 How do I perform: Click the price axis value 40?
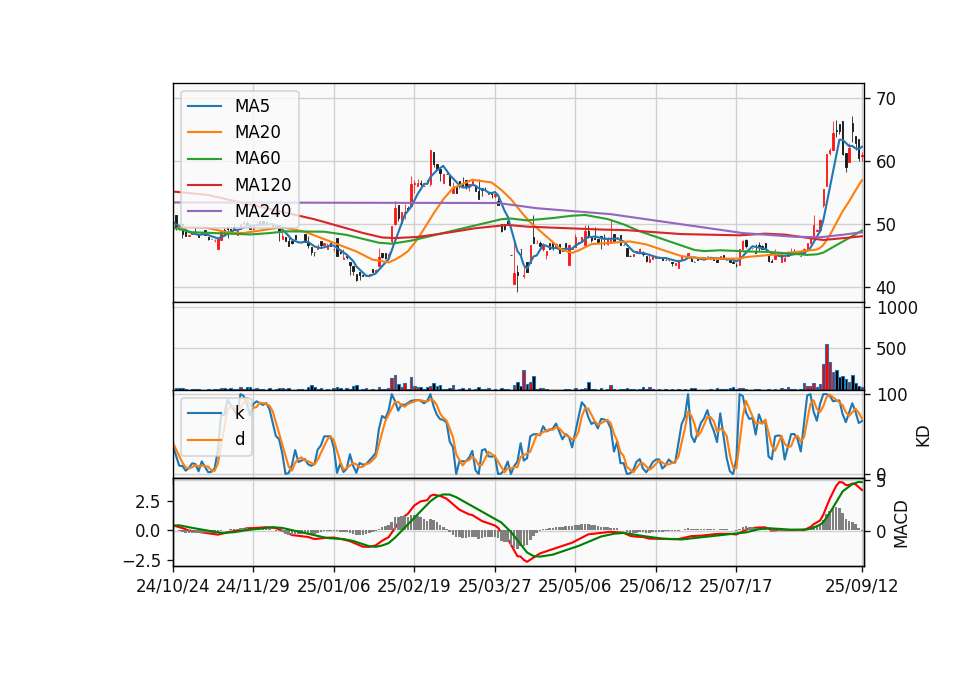point(886,288)
